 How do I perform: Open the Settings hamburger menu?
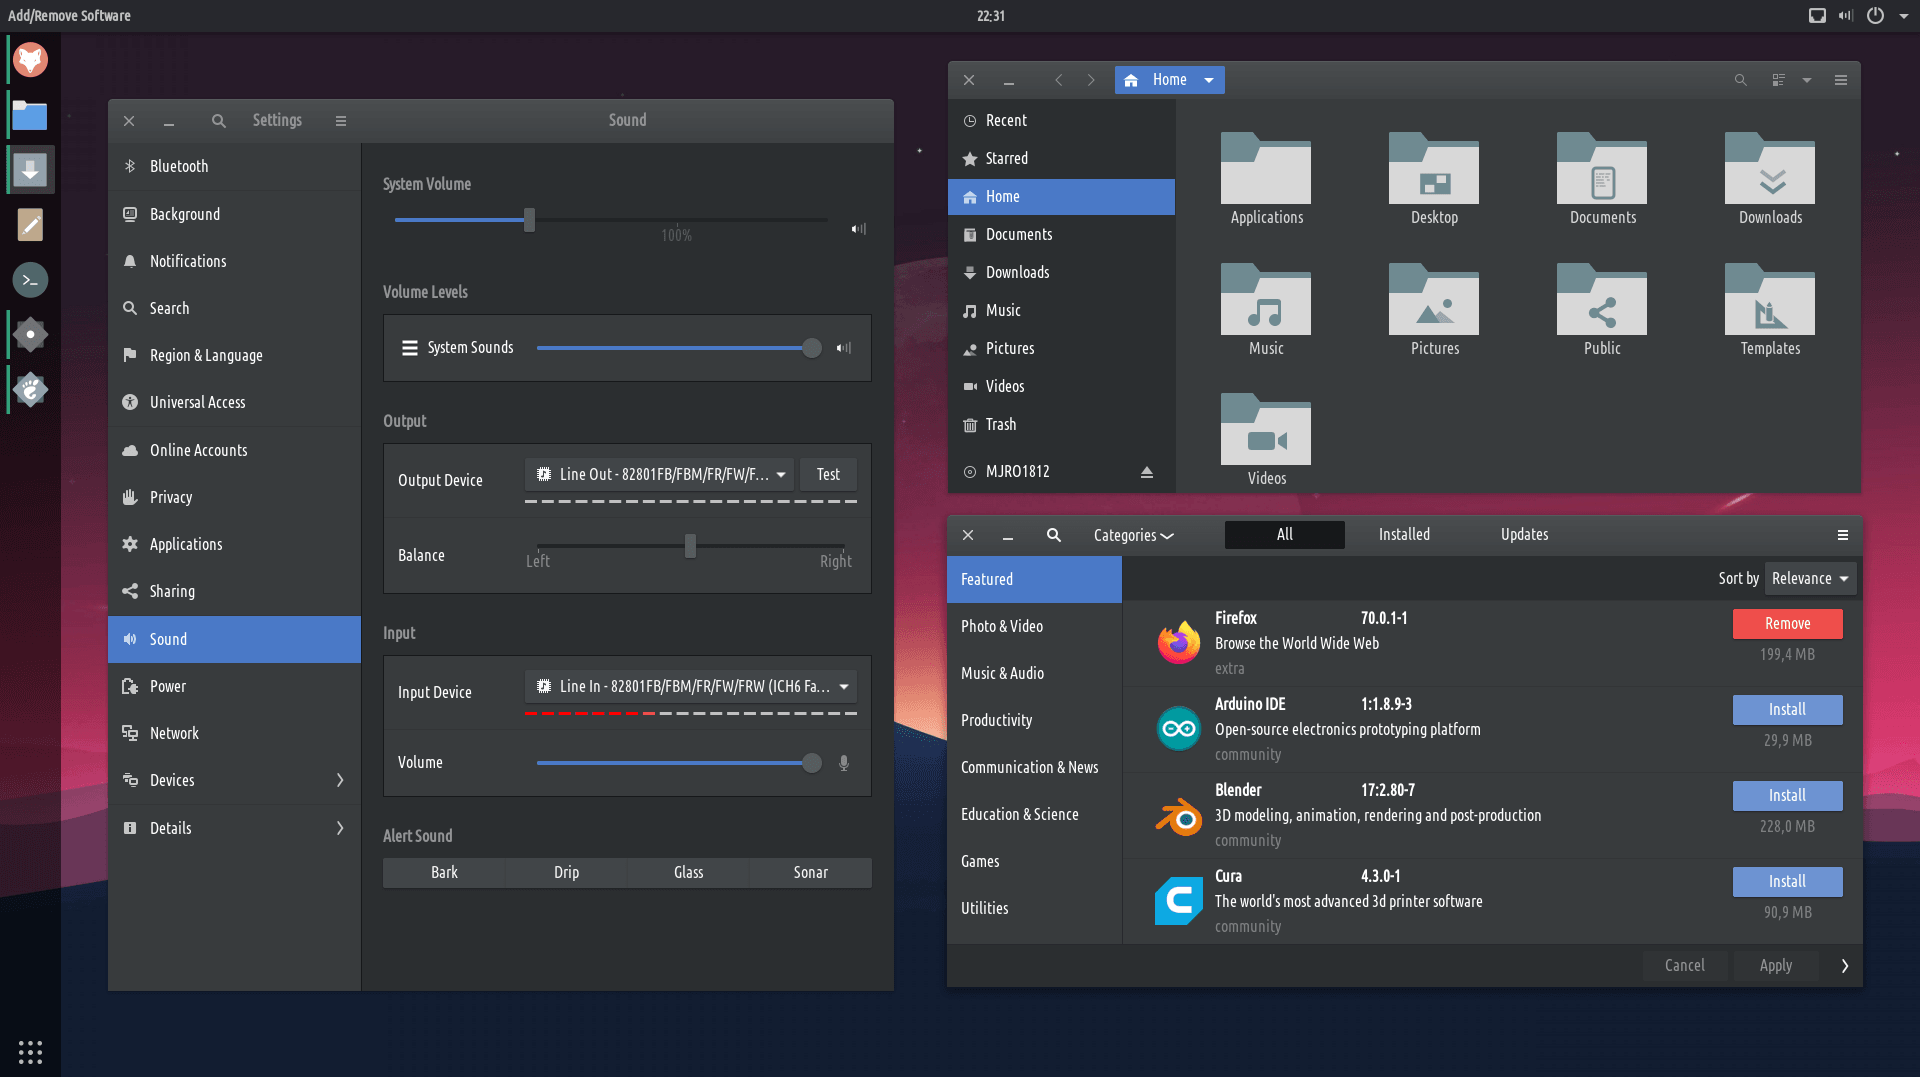pyautogui.click(x=341, y=121)
